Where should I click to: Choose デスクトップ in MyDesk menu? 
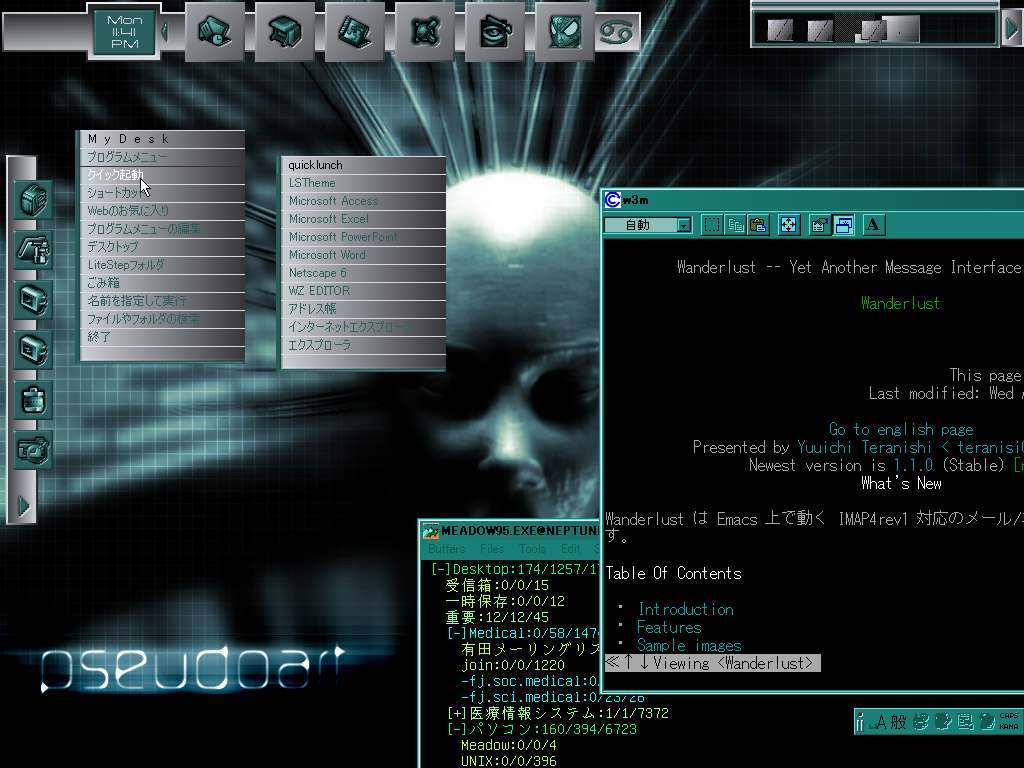pyautogui.click(x=162, y=247)
